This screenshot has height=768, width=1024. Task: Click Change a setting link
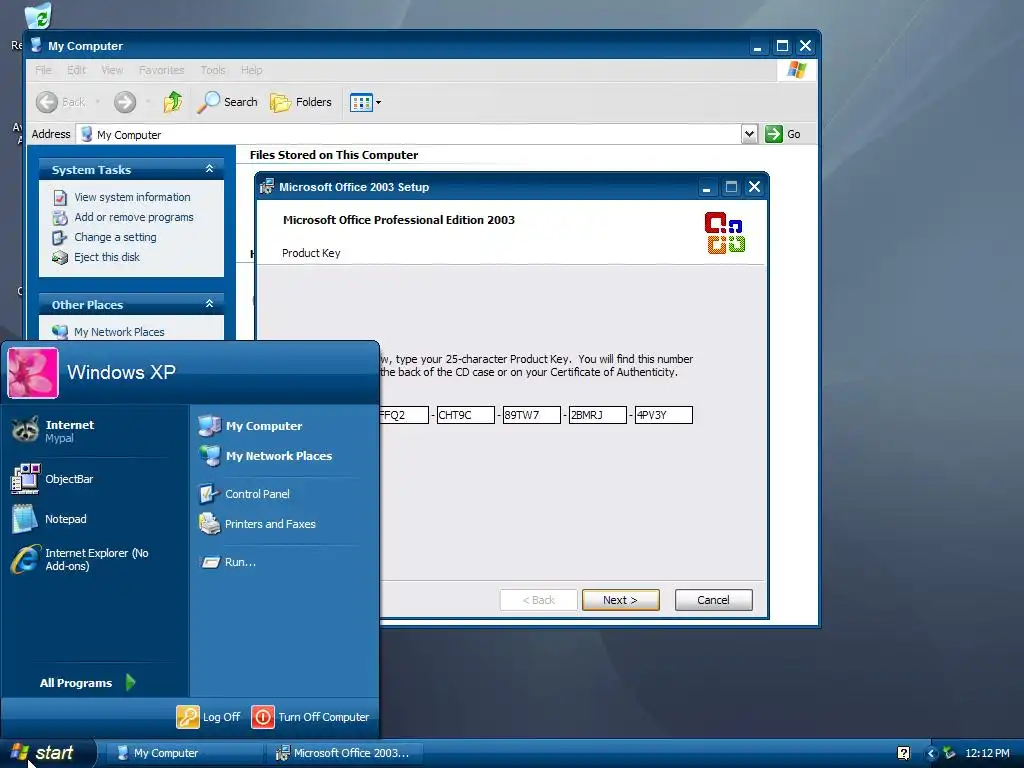(x=115, y=237)
